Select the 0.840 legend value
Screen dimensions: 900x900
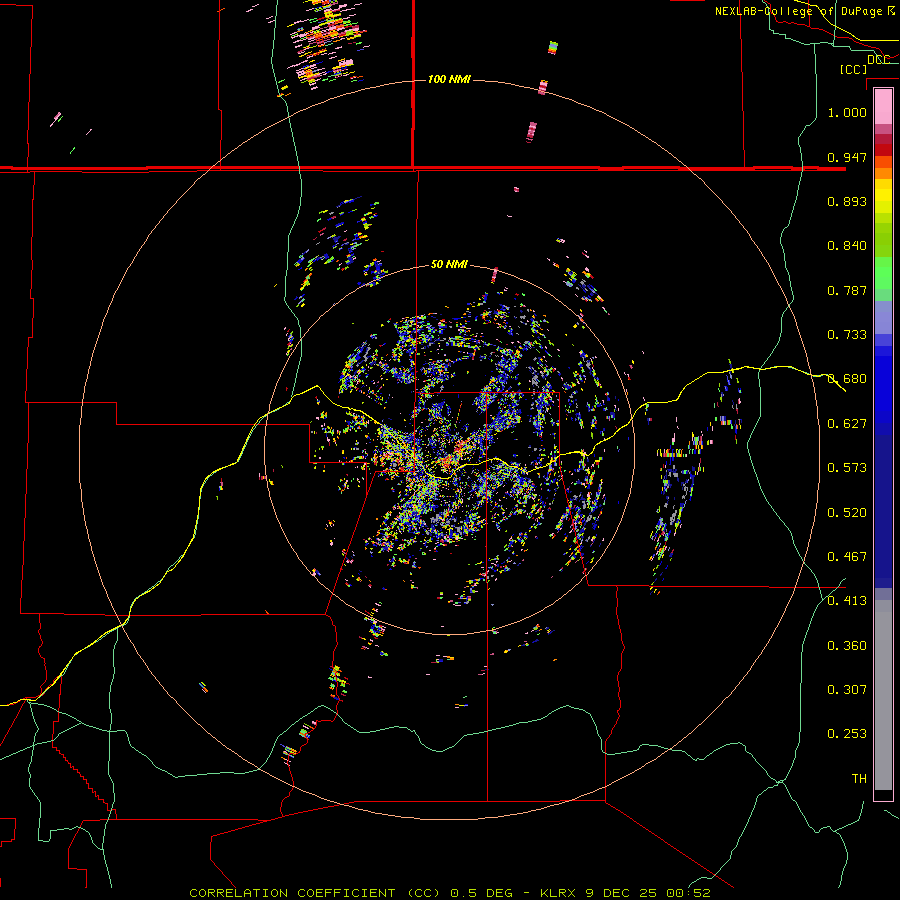(x=847, y=246)
